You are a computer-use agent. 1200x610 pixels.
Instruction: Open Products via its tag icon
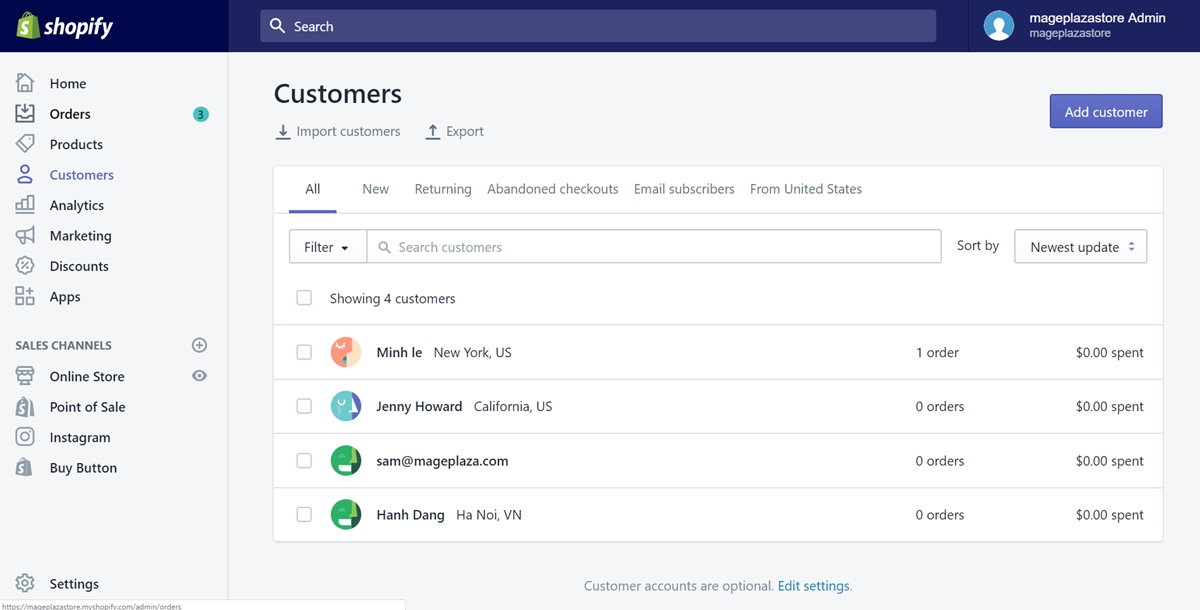25,144
